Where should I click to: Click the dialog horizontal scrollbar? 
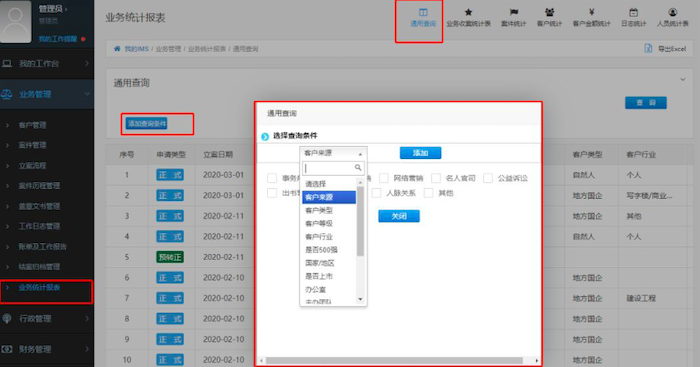(394, 360)
